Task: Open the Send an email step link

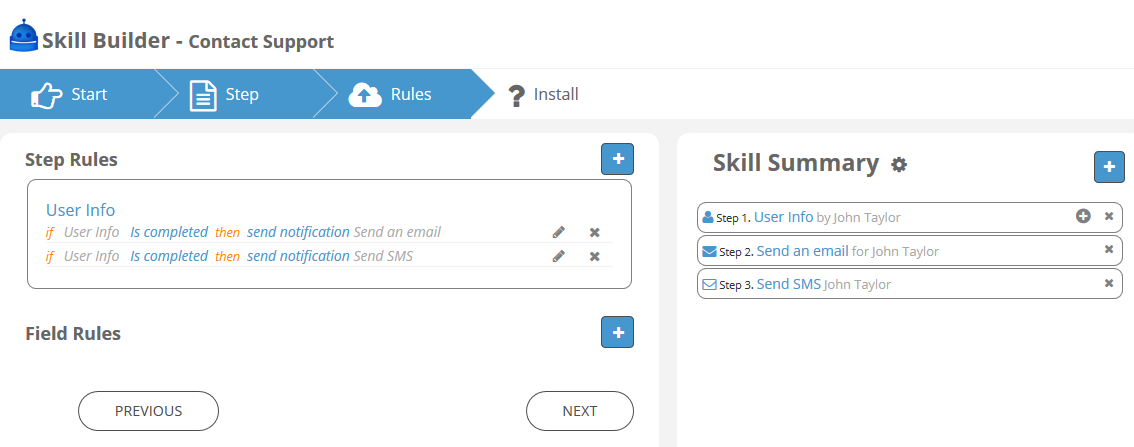Action: (x=803, y=251)
